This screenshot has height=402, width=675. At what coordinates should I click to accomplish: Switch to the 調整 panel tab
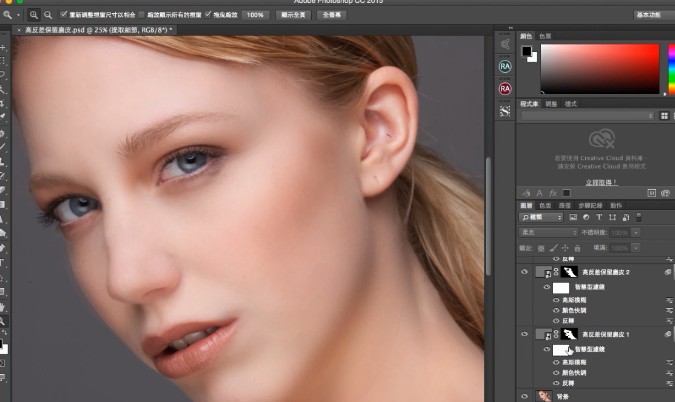coord(551,104)
